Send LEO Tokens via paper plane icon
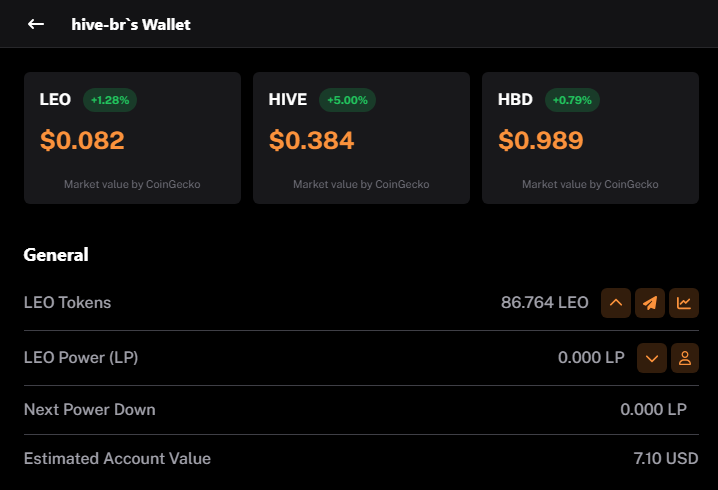The width and height of the screenshot is (718, 490). click(650, 303)
